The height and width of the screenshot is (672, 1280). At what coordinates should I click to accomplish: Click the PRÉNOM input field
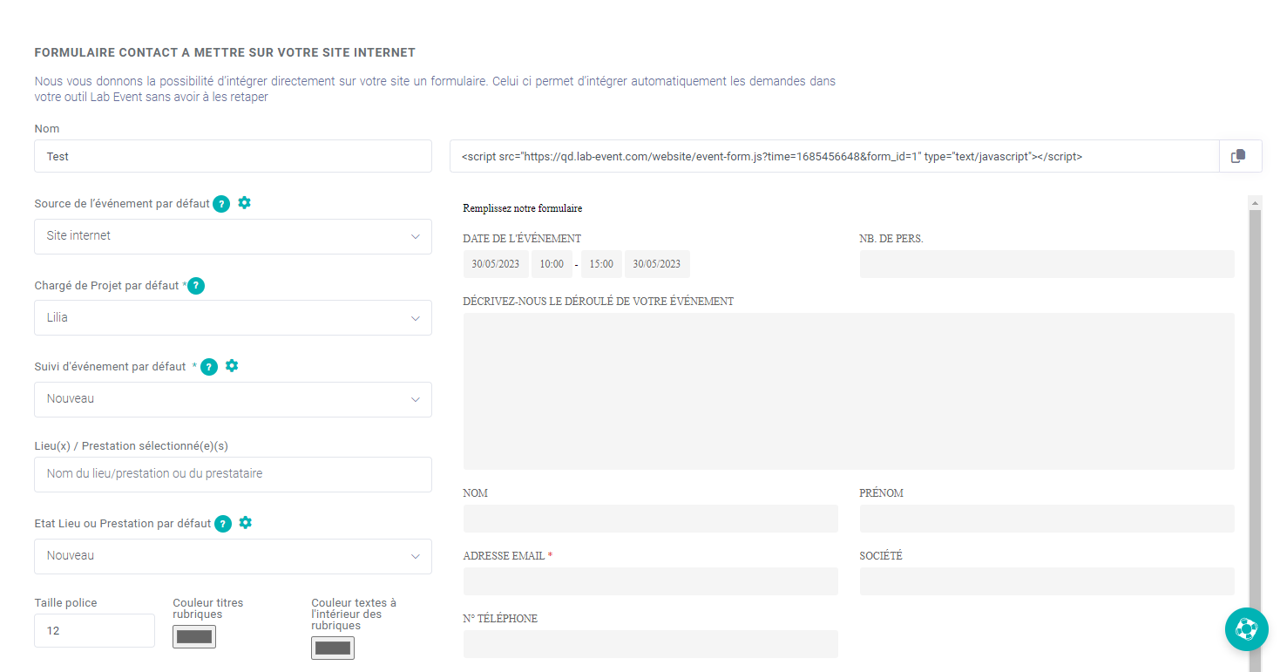pyautogui.click(x=1047, y=518)
